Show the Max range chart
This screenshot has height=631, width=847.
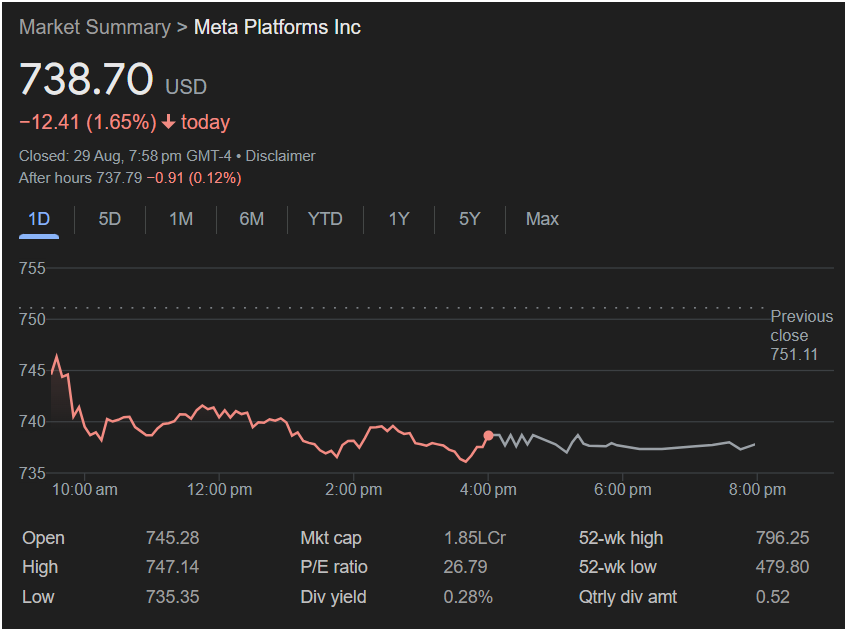coord(542,219)
